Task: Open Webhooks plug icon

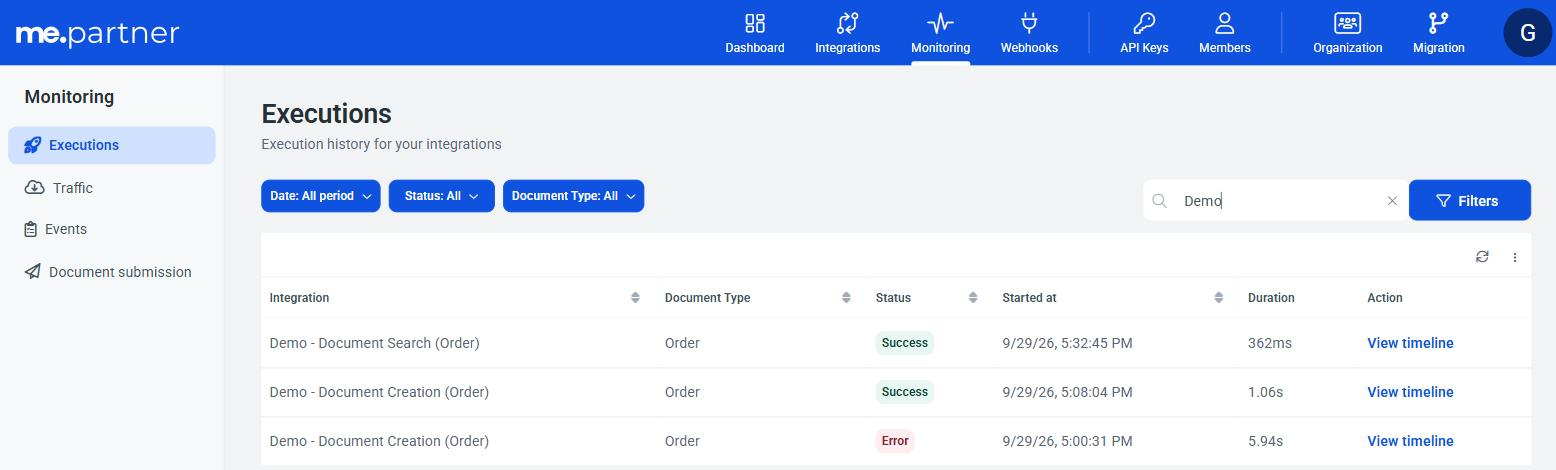Action: click(1029, 23)
